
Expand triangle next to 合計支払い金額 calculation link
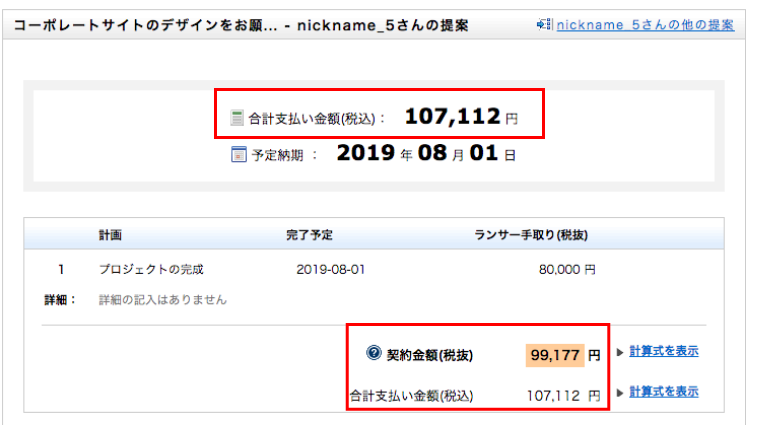coord(620,393)
